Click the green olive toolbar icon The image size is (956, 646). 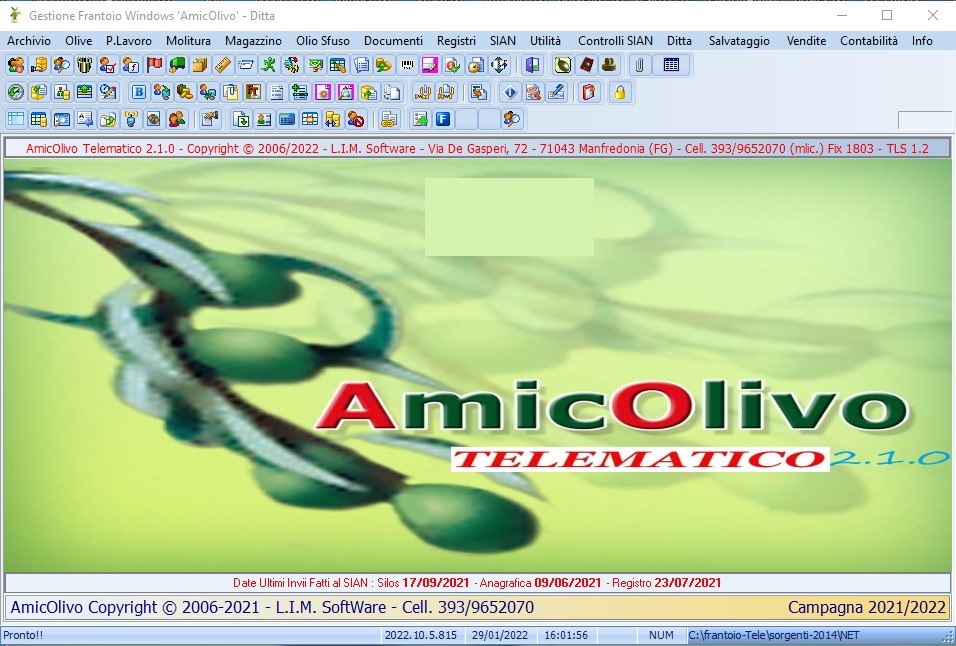click(x=563, y=65)
